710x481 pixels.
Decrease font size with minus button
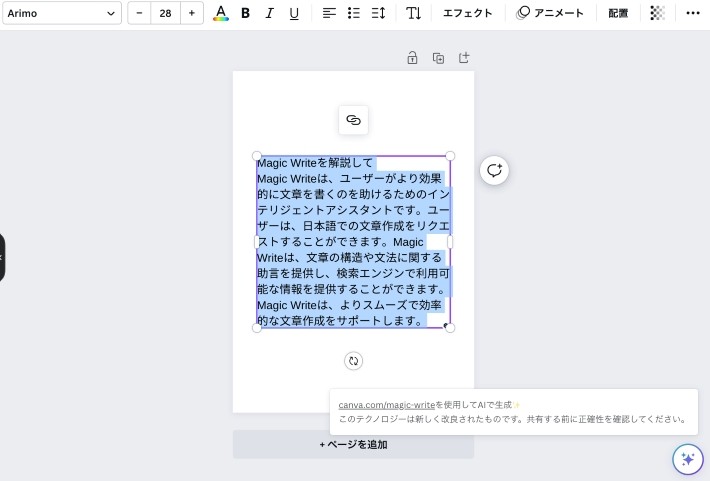[x=139, y=13]
